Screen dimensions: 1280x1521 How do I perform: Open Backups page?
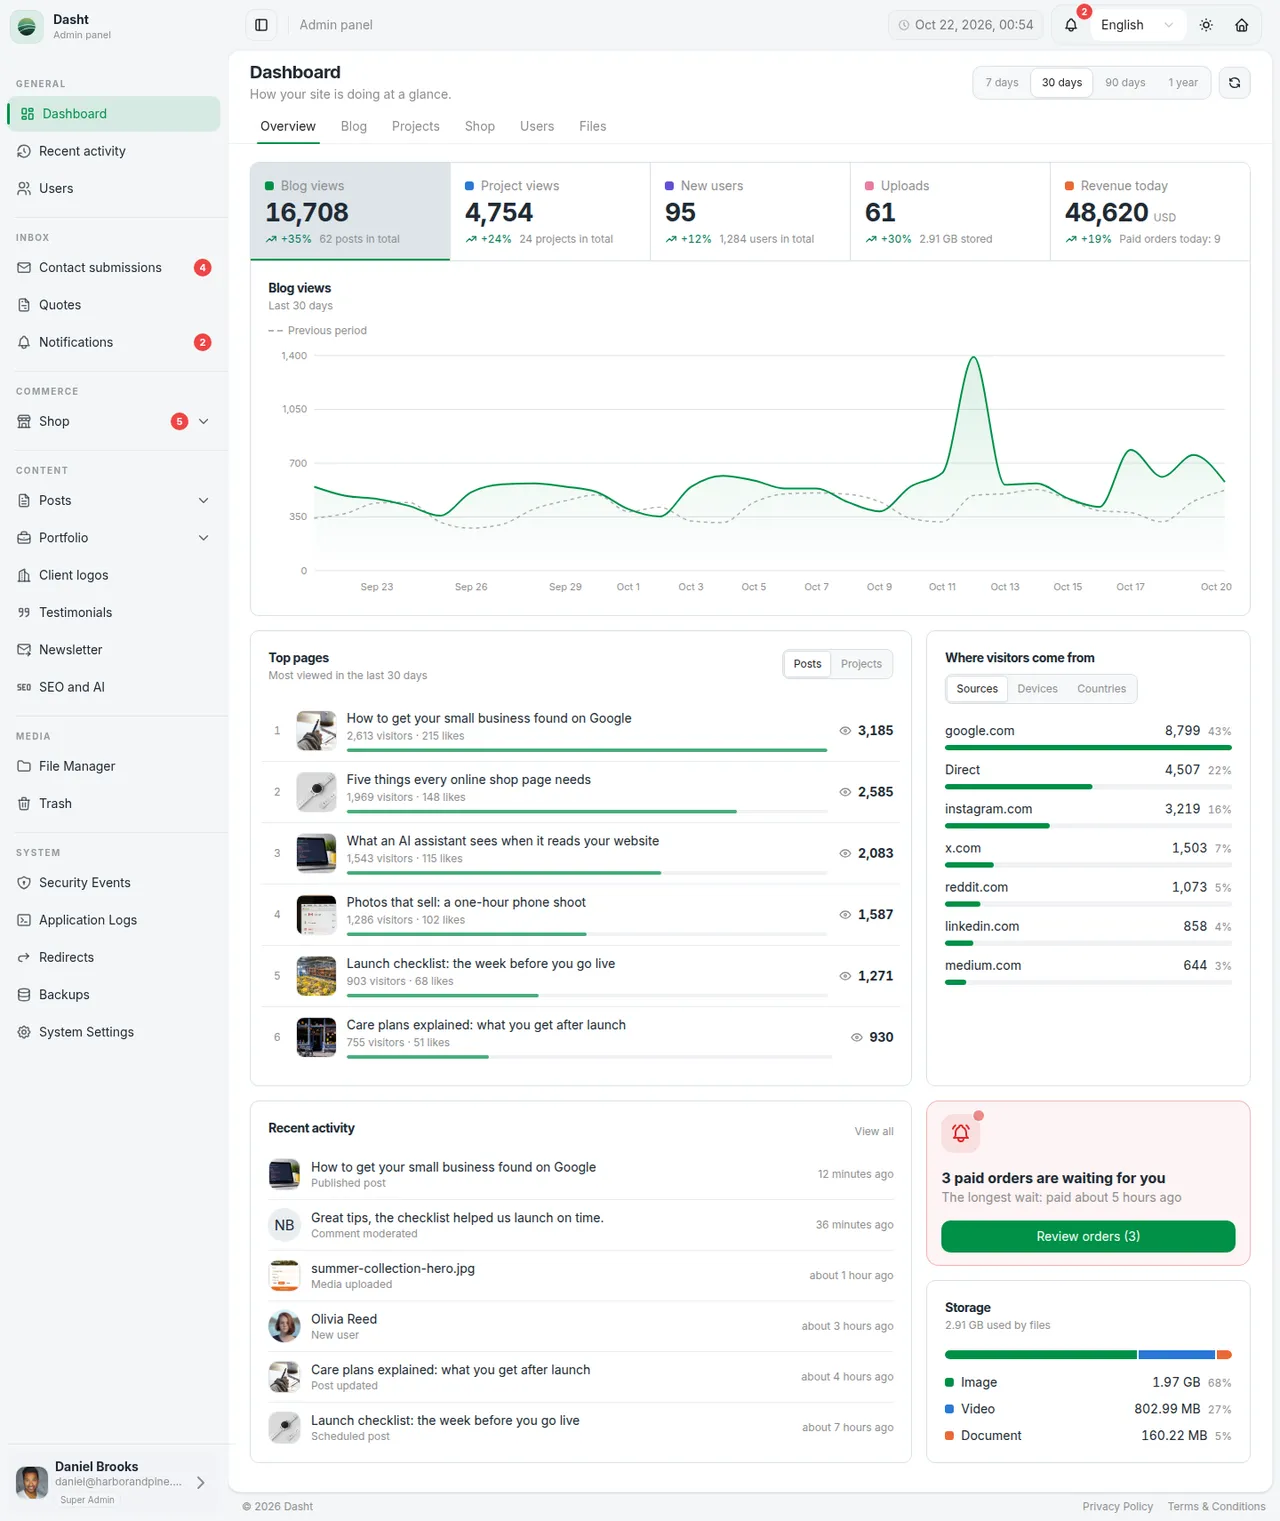pyautogui.click(x=114, y=995)
